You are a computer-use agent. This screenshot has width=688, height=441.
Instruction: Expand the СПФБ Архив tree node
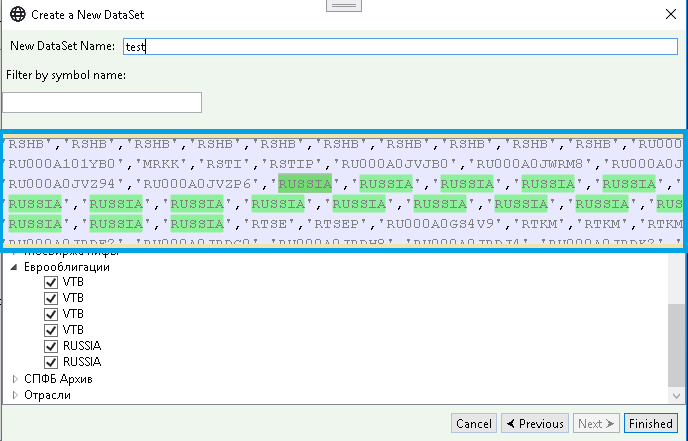point(14,379)
